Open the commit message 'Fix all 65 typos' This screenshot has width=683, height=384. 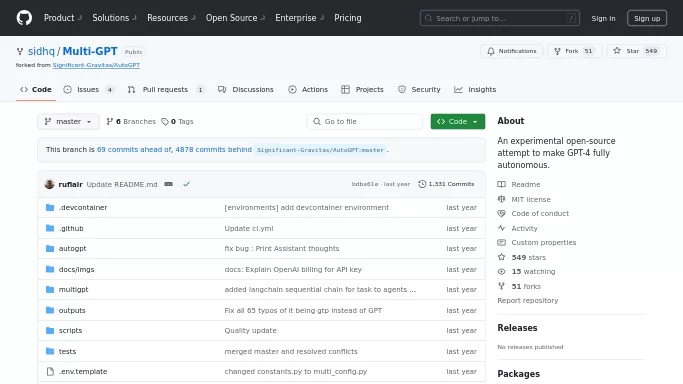(303, 310)
